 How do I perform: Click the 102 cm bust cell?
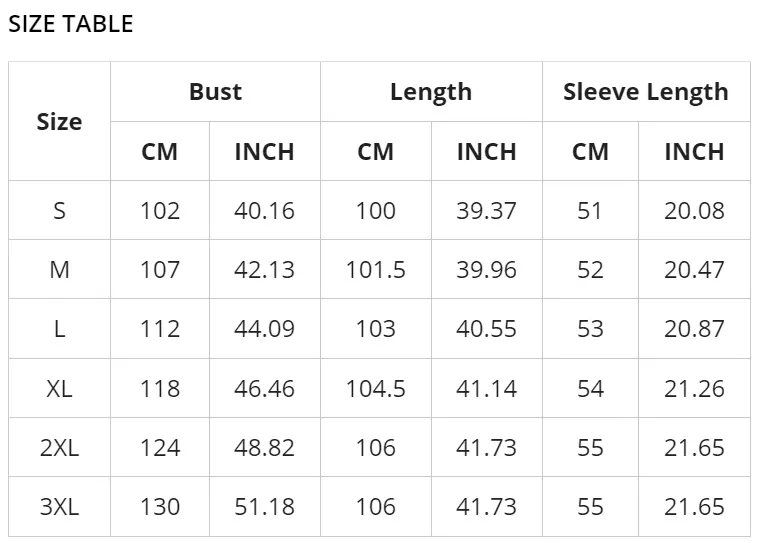click(x=160, y=211)
